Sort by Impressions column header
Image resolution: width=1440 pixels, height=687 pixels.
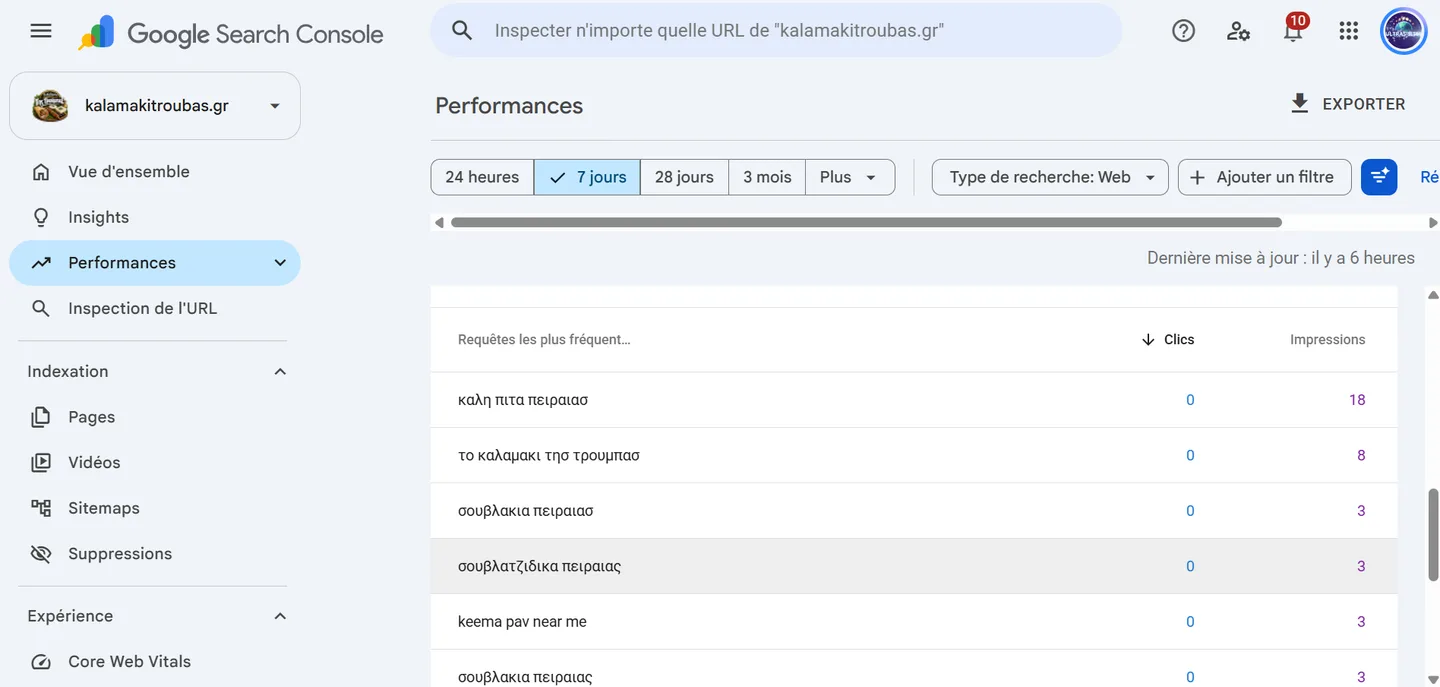point(1327,340)
